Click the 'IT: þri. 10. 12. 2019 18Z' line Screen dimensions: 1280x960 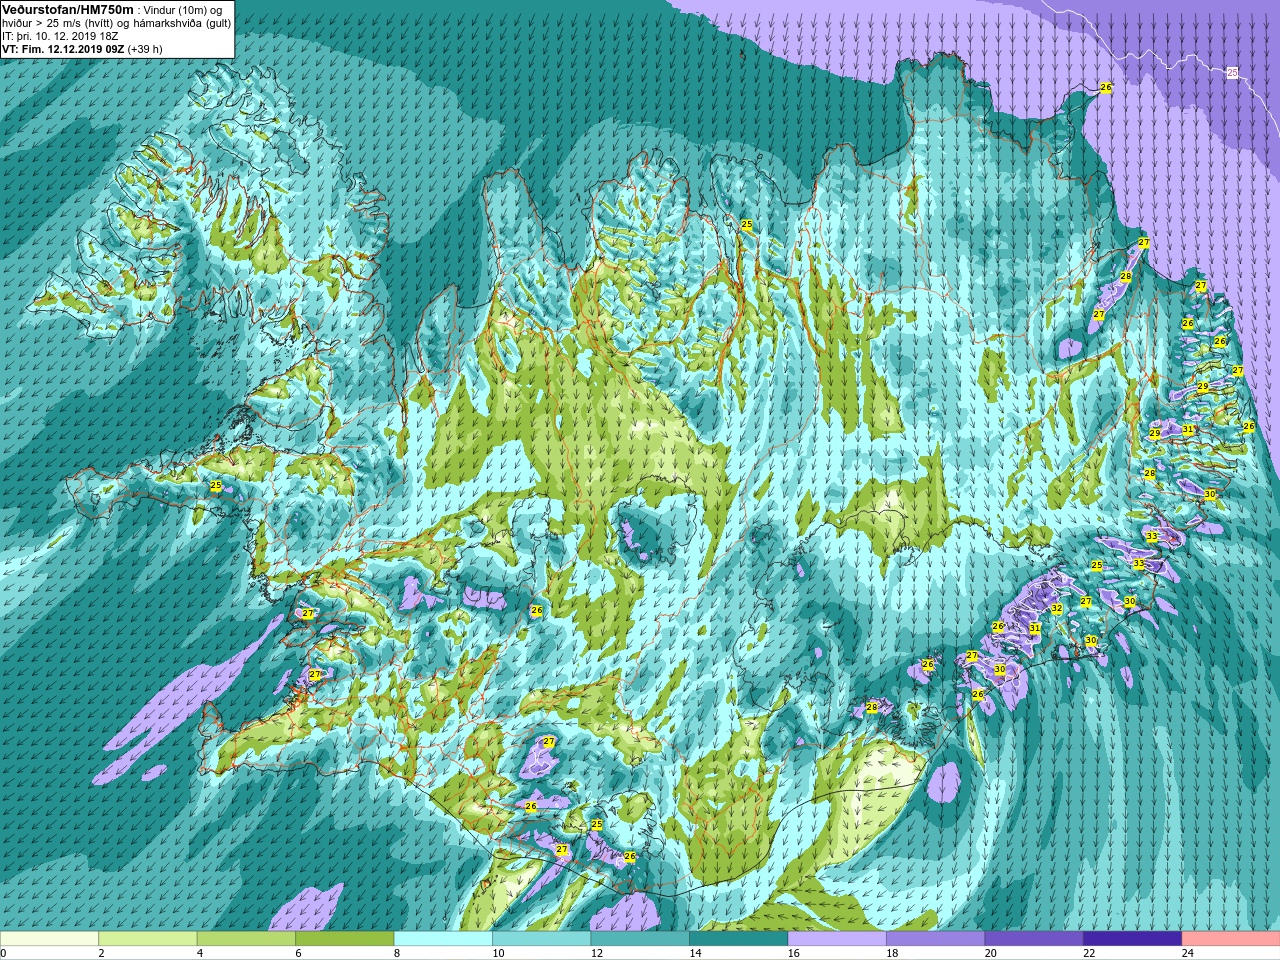pos(61,36)
